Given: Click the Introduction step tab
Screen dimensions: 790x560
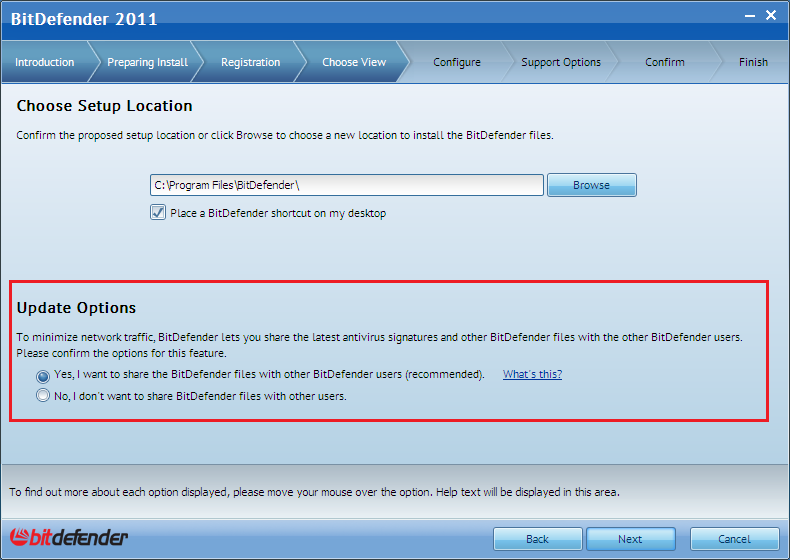Looking at the screenshot, I should pos(44,62).
